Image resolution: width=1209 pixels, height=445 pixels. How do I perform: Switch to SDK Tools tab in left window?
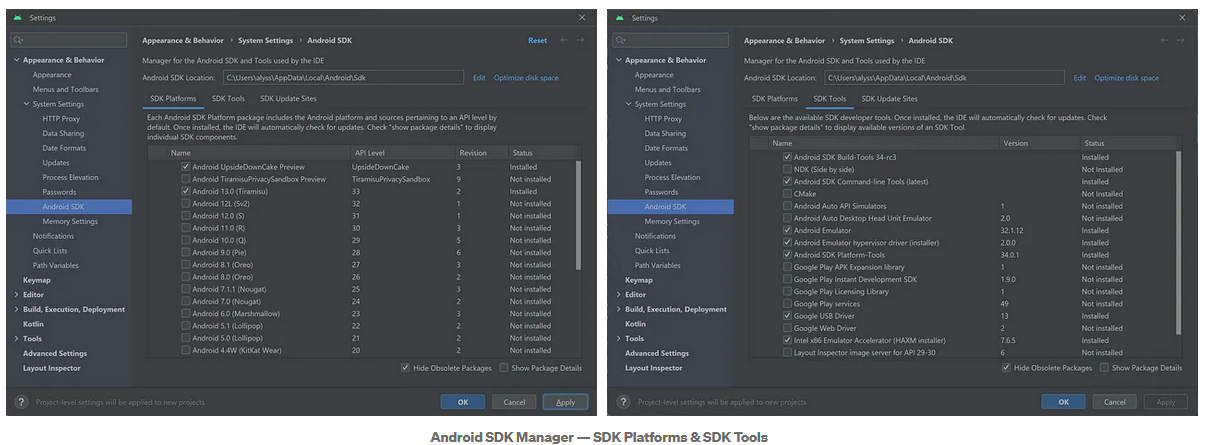coord(228,99)
